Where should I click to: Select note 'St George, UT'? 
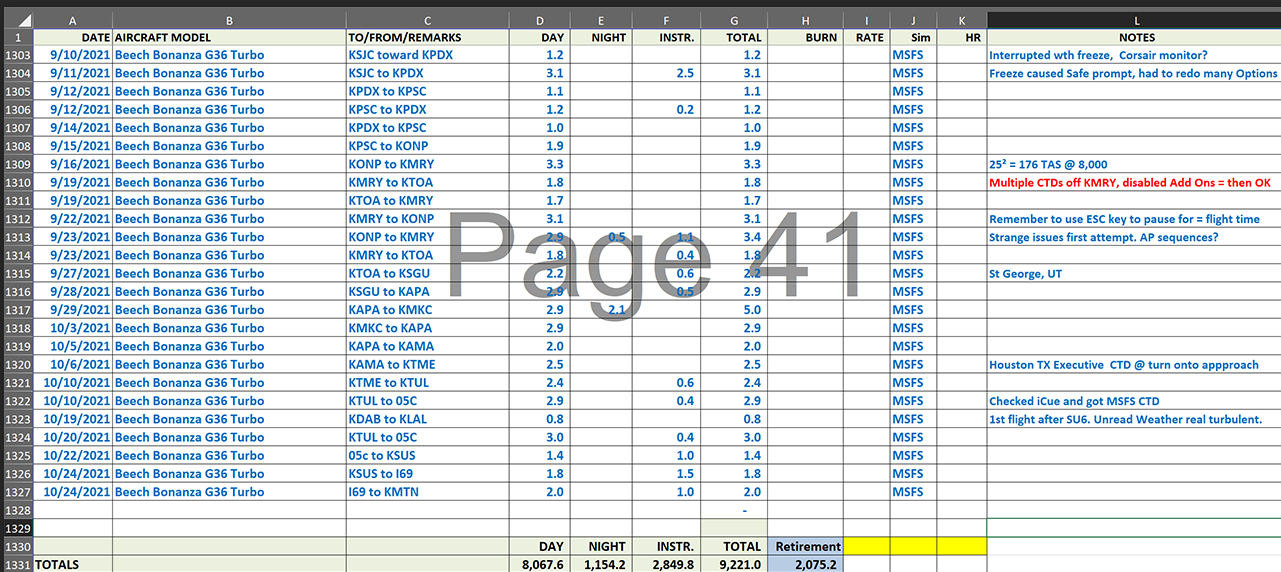pyautogui.click(x=1134, y=273)
